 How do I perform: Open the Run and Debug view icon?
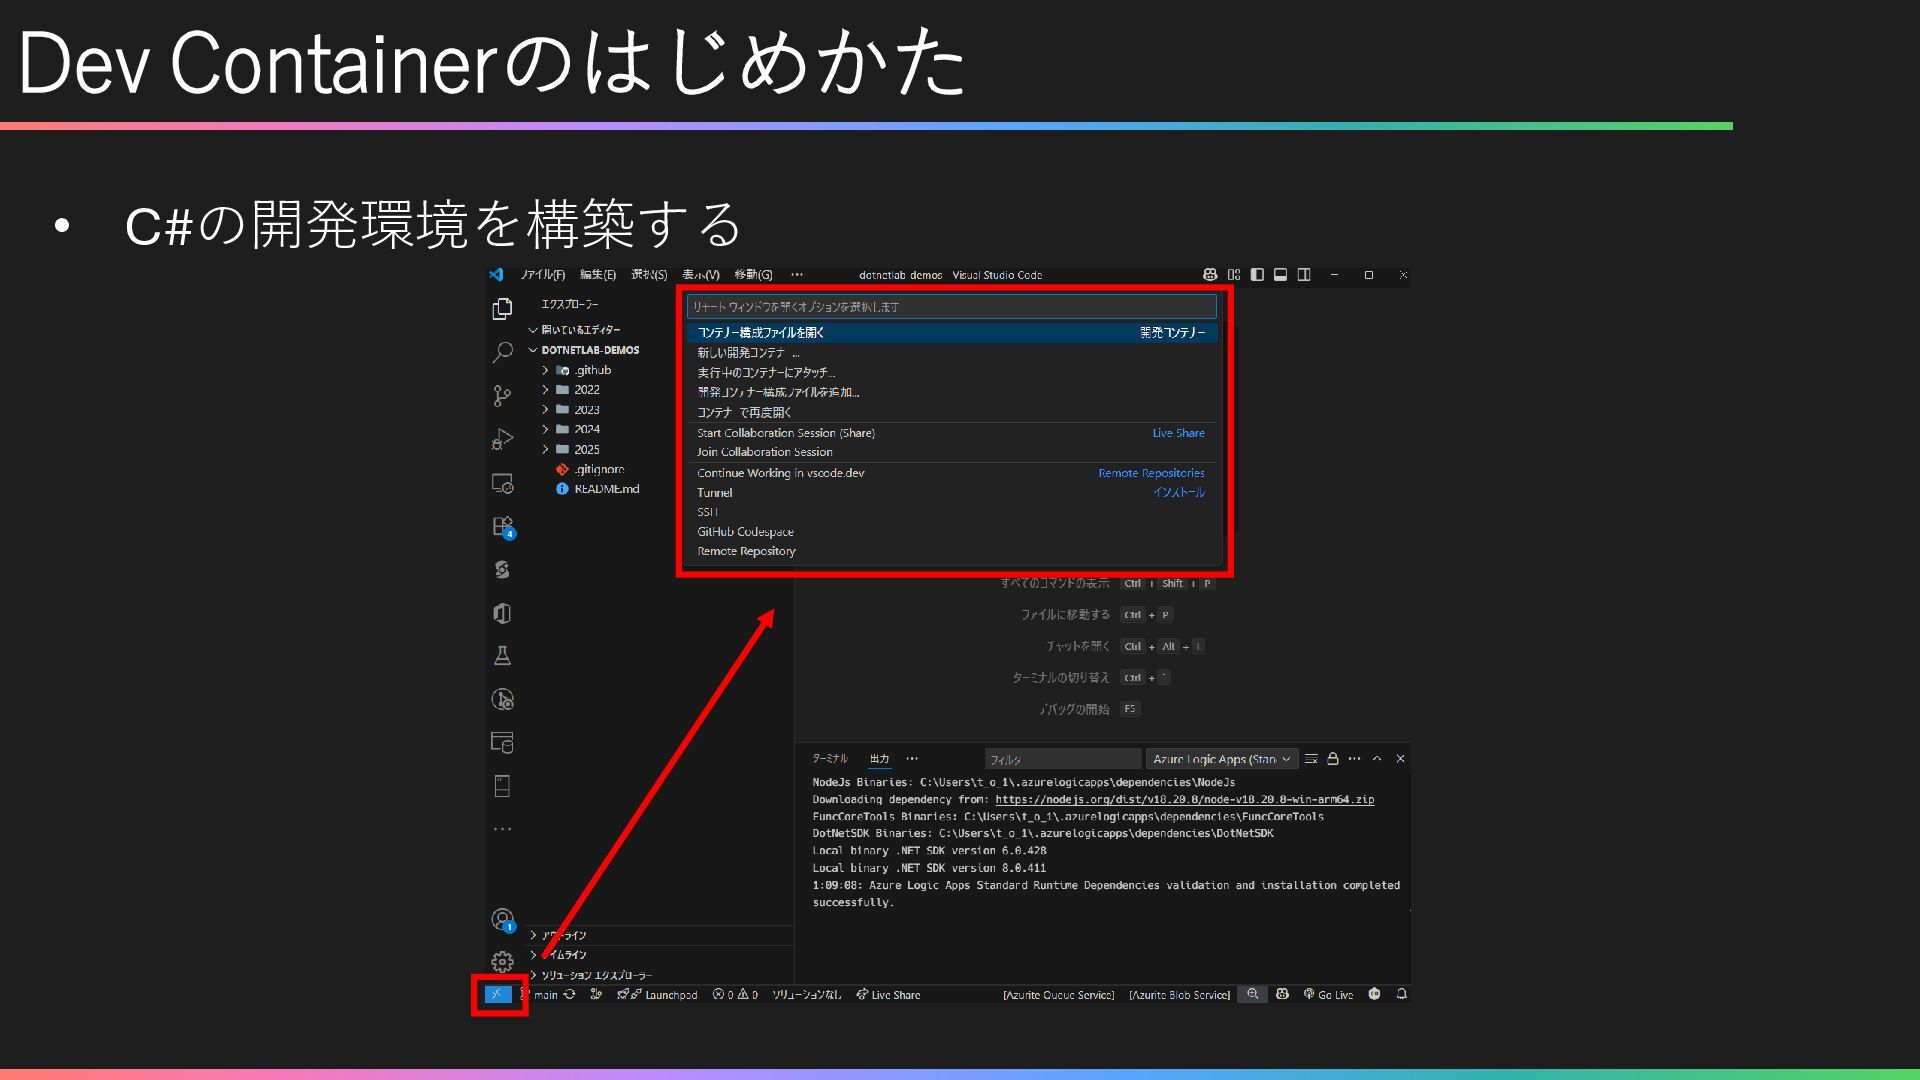coord(502,439)
